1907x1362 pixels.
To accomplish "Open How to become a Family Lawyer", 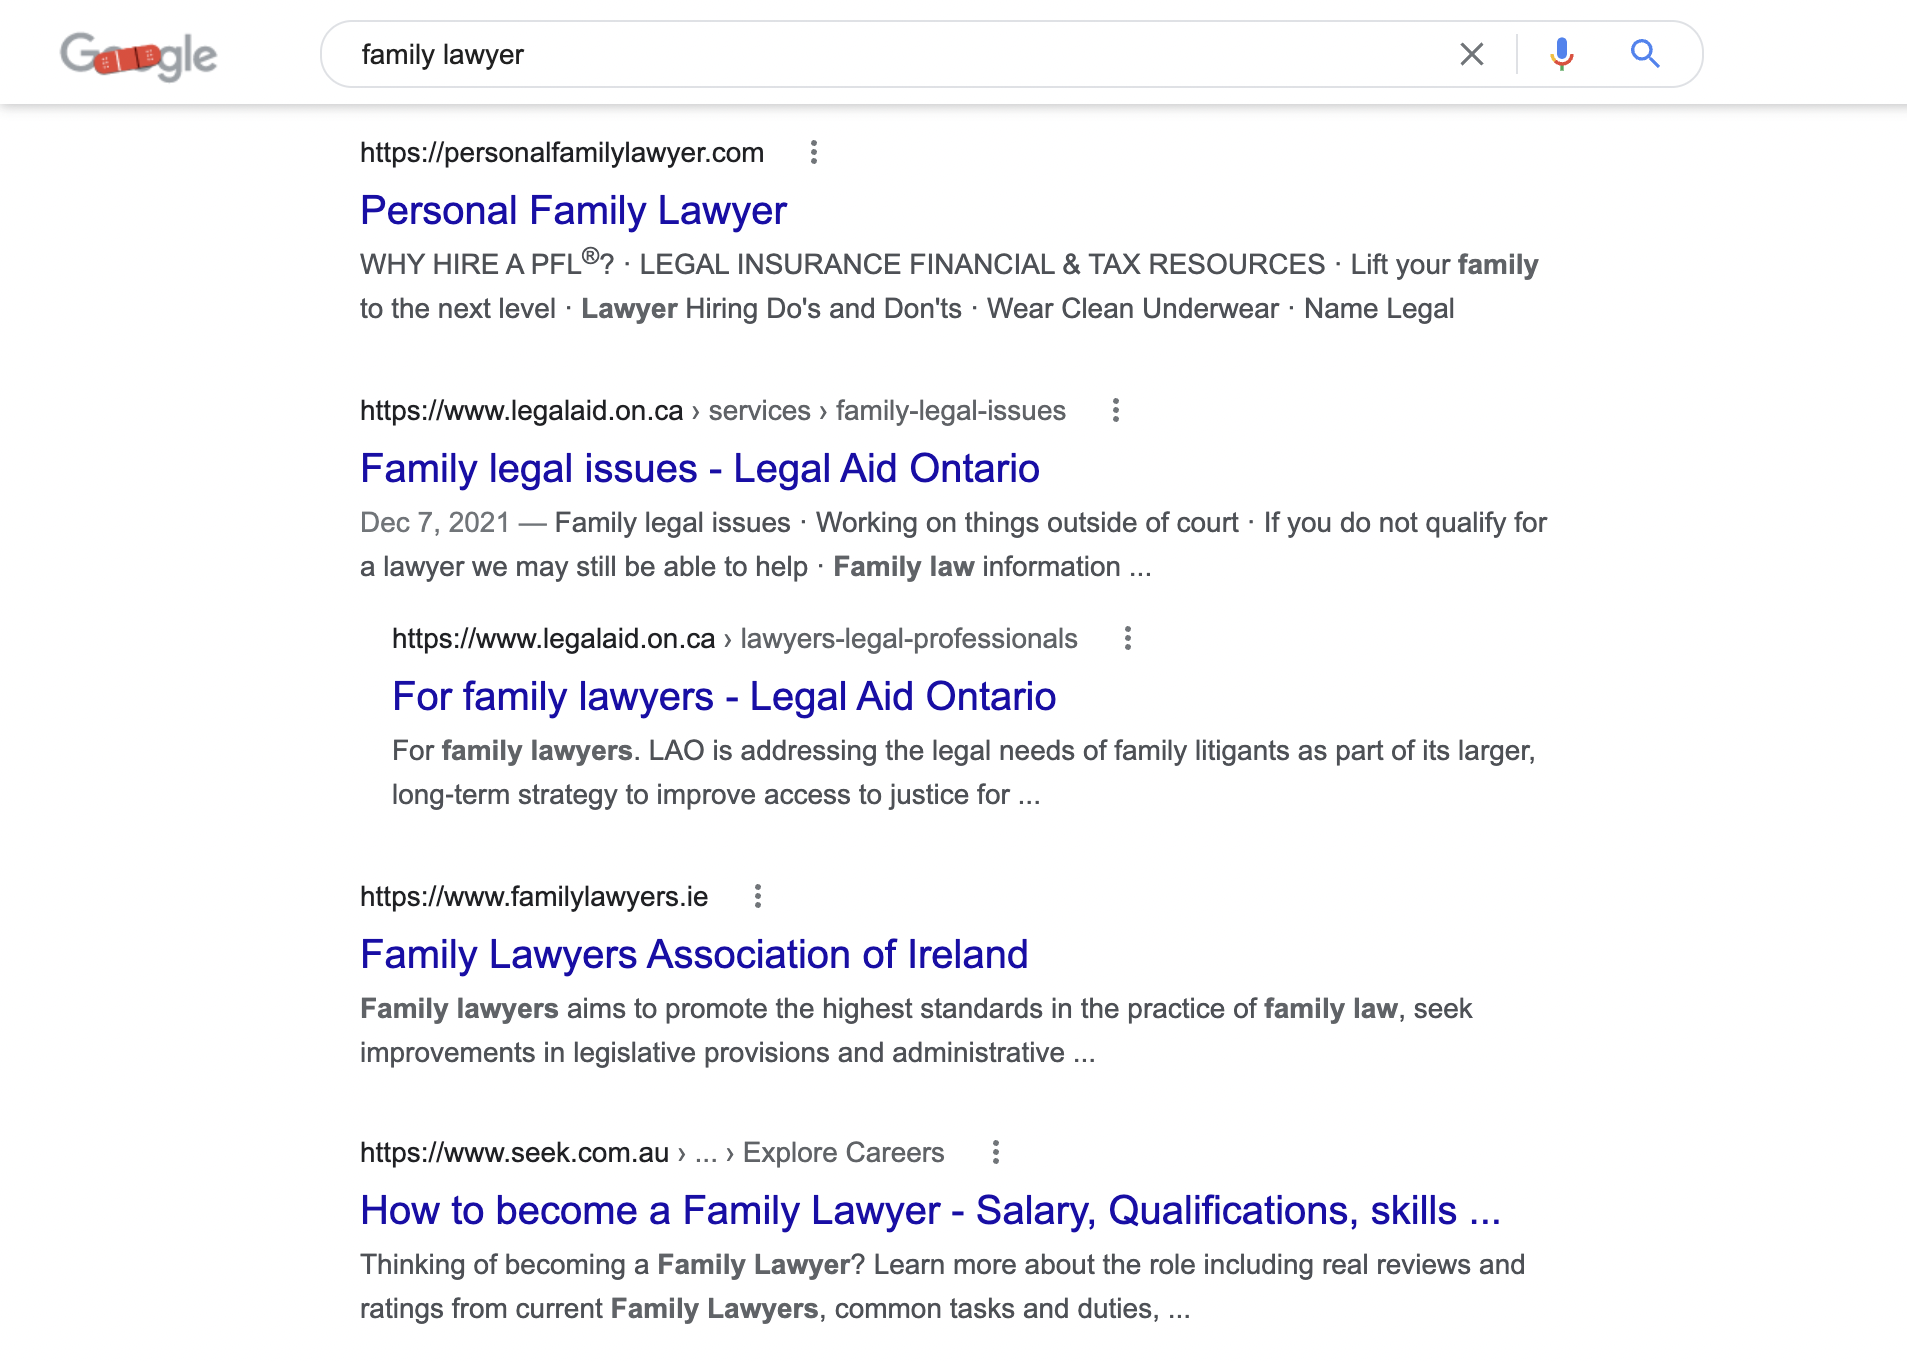I will [930, 1211].
